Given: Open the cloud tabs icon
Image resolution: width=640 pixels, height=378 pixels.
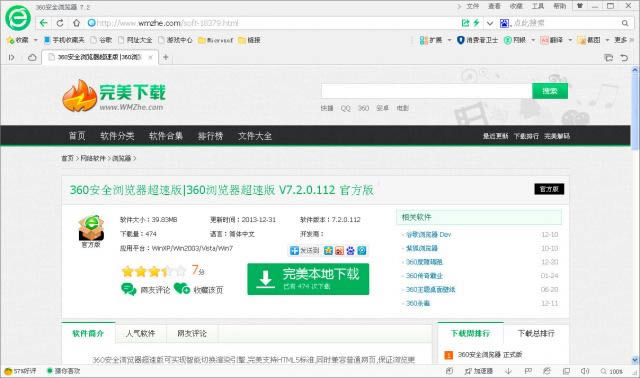Looking at the screenshot, I should pyautogui.click(x=32, y=58).
